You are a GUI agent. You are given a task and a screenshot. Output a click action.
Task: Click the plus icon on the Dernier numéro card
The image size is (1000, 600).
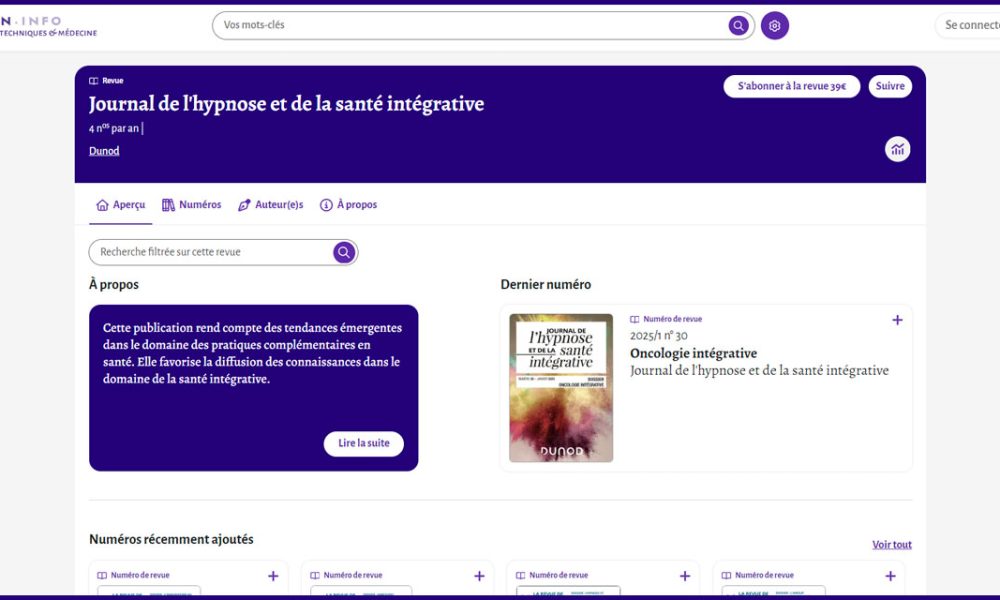pyautogui.click(x=897, y=319)
